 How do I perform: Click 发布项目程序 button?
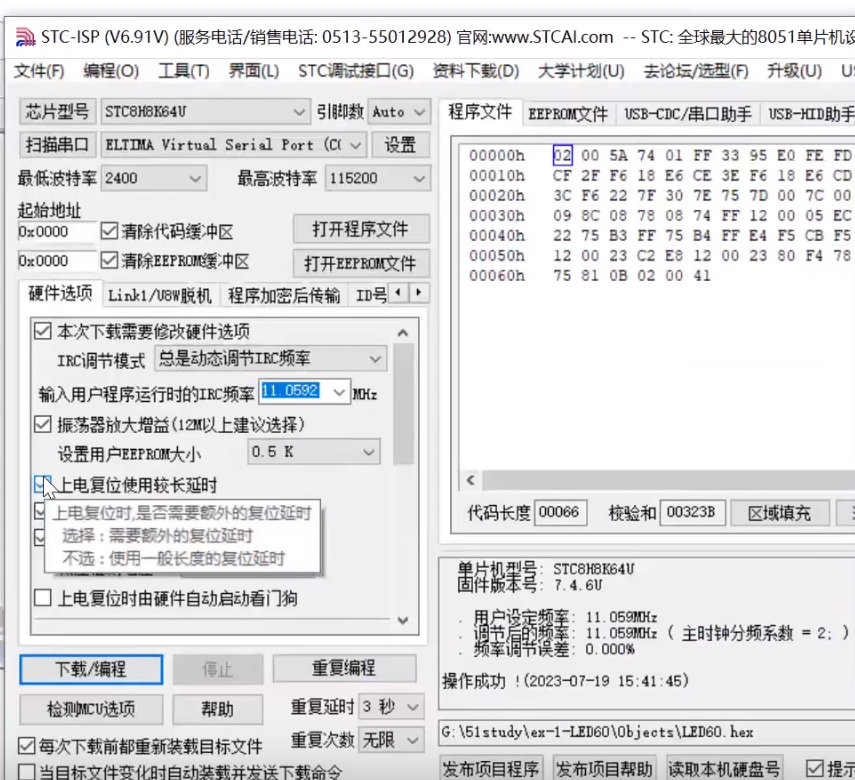491,769
